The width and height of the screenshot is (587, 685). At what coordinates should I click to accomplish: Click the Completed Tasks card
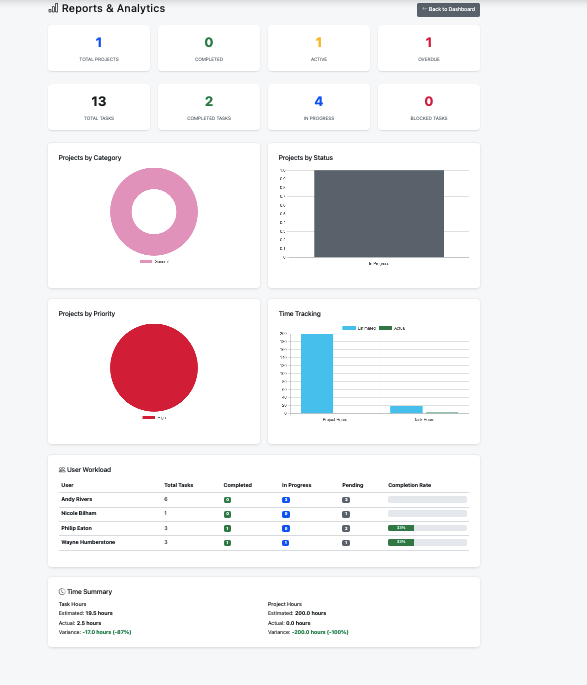click(209, 107)
